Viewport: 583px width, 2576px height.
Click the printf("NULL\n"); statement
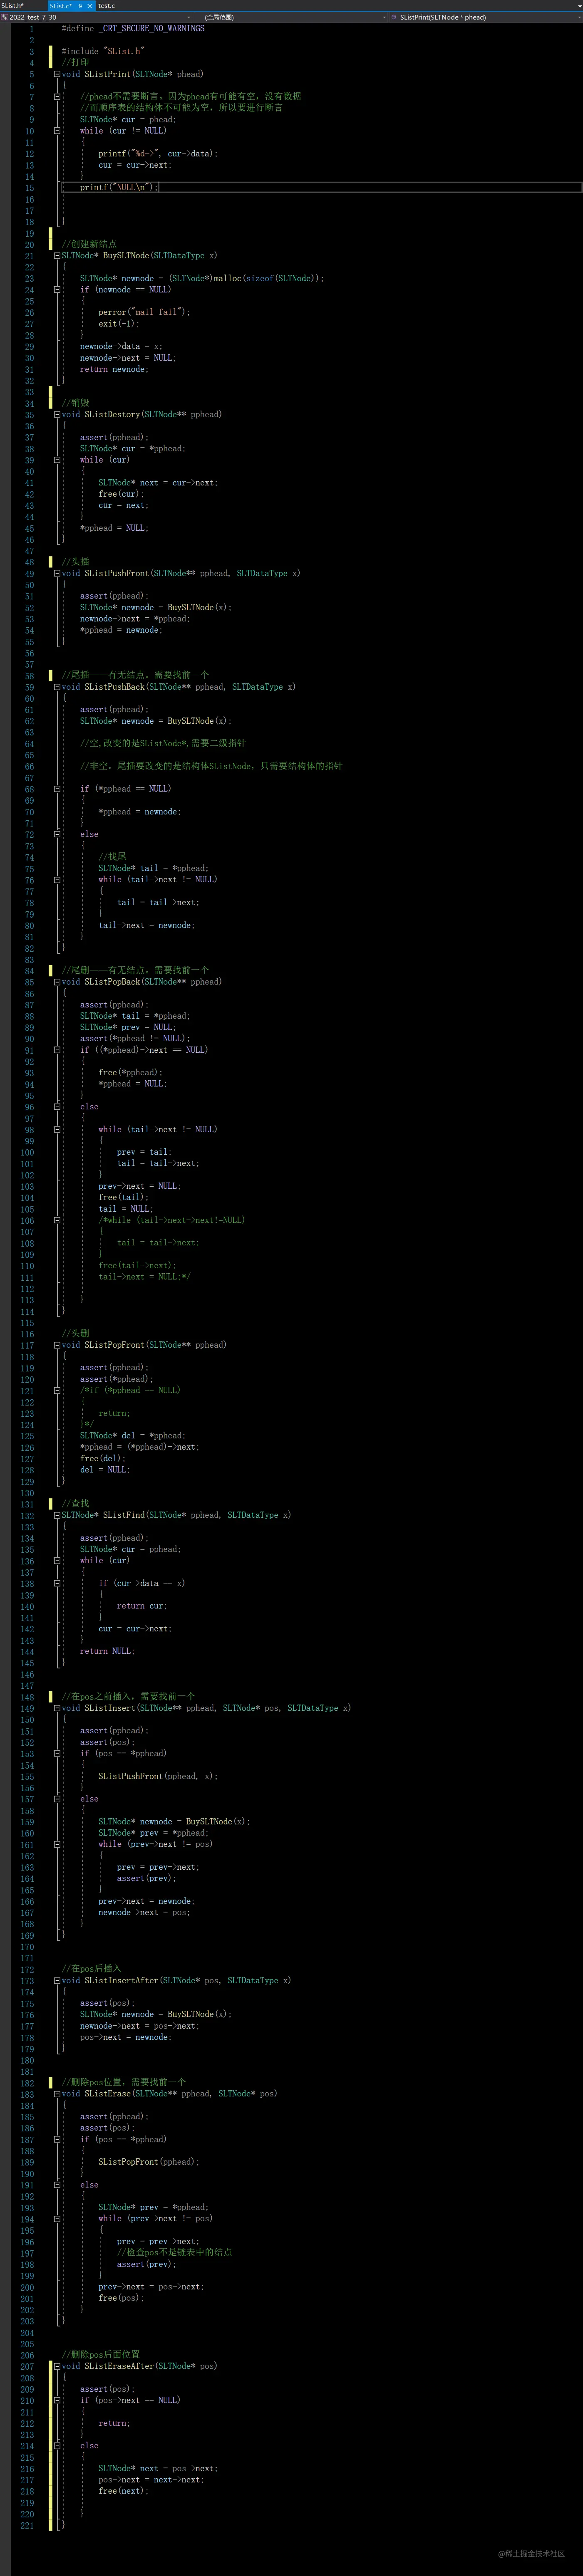click(118, 187)
